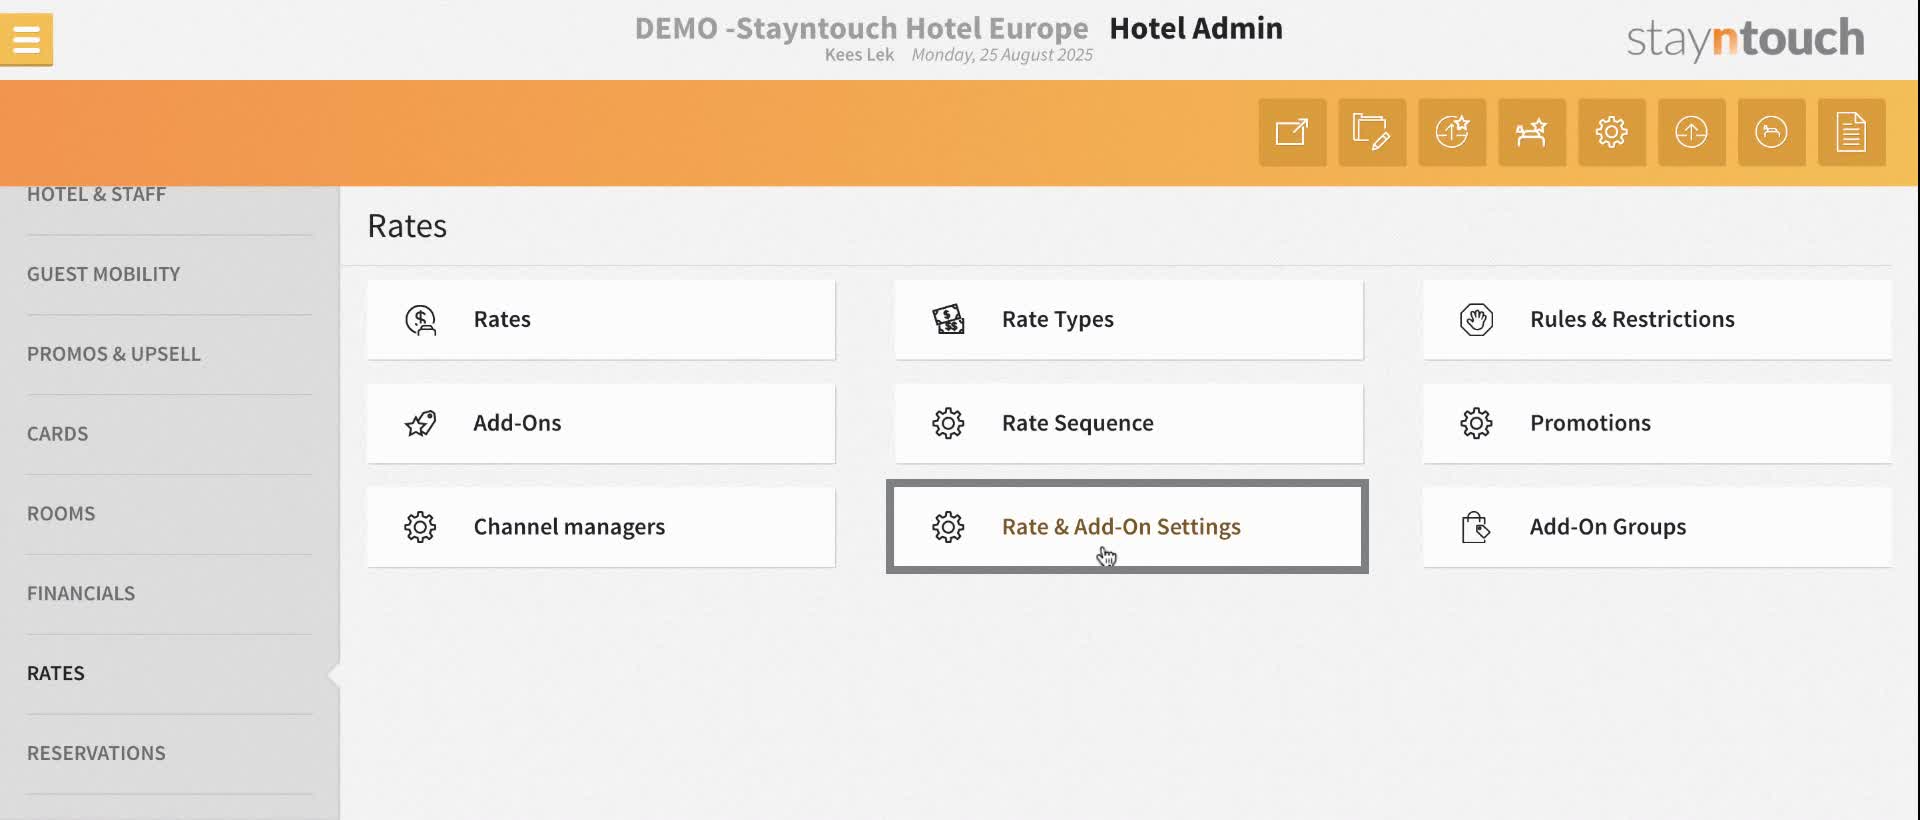Viewport: 1920px width, 820px height.
Task: Open the Cards sidebar section
Action: [x=58, y=434]
